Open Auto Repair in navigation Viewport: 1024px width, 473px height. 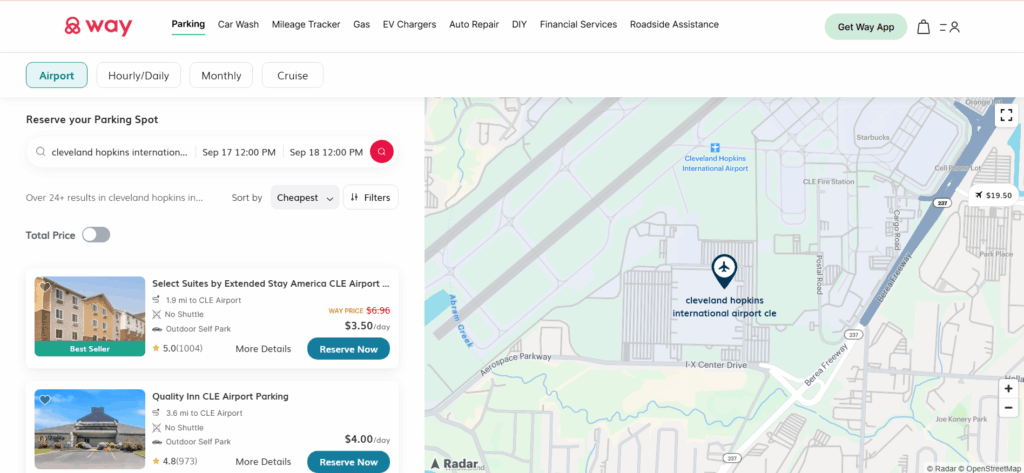474,24
